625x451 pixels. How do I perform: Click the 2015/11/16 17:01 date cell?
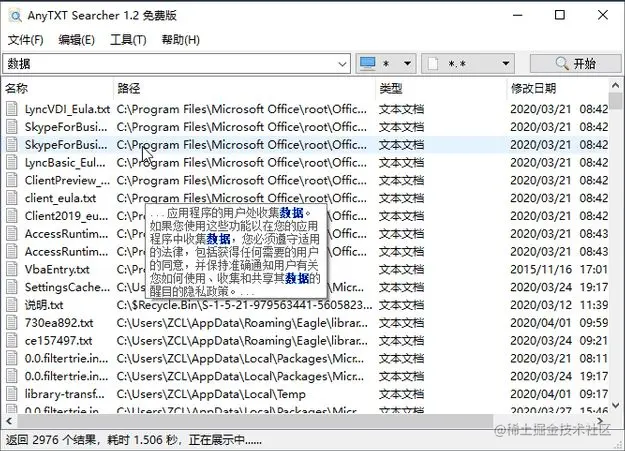pos(559,269)
